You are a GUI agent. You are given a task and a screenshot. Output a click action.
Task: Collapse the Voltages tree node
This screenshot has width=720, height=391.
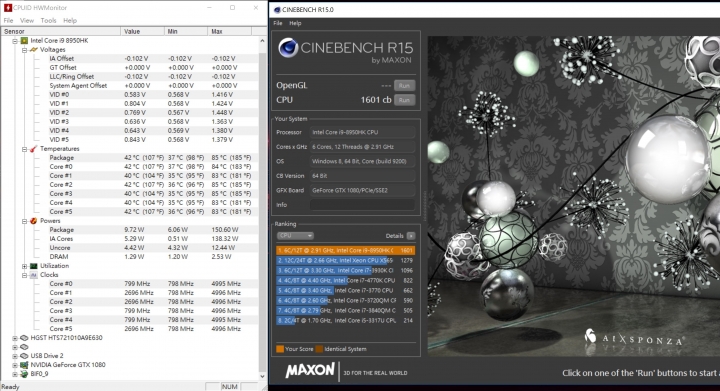click(x=24, y=50)
